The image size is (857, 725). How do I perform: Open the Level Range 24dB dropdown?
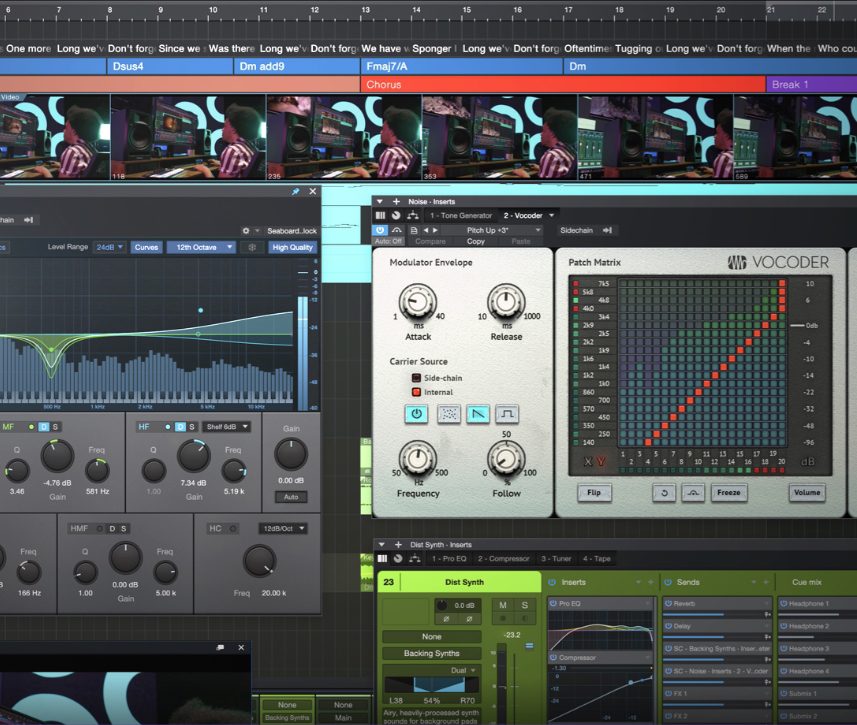[x=109, y=247]
